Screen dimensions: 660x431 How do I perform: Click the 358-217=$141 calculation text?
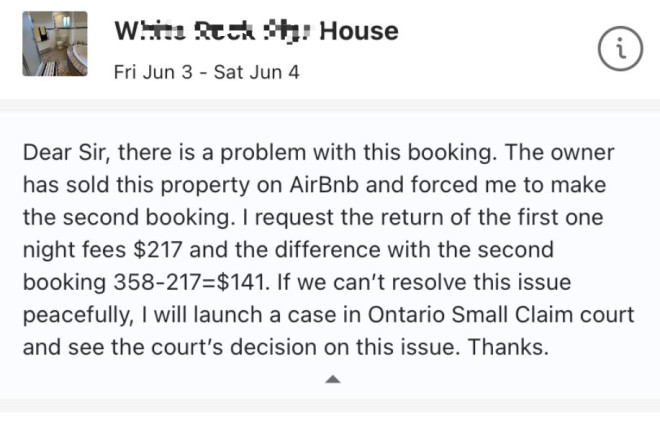[191, 282]
